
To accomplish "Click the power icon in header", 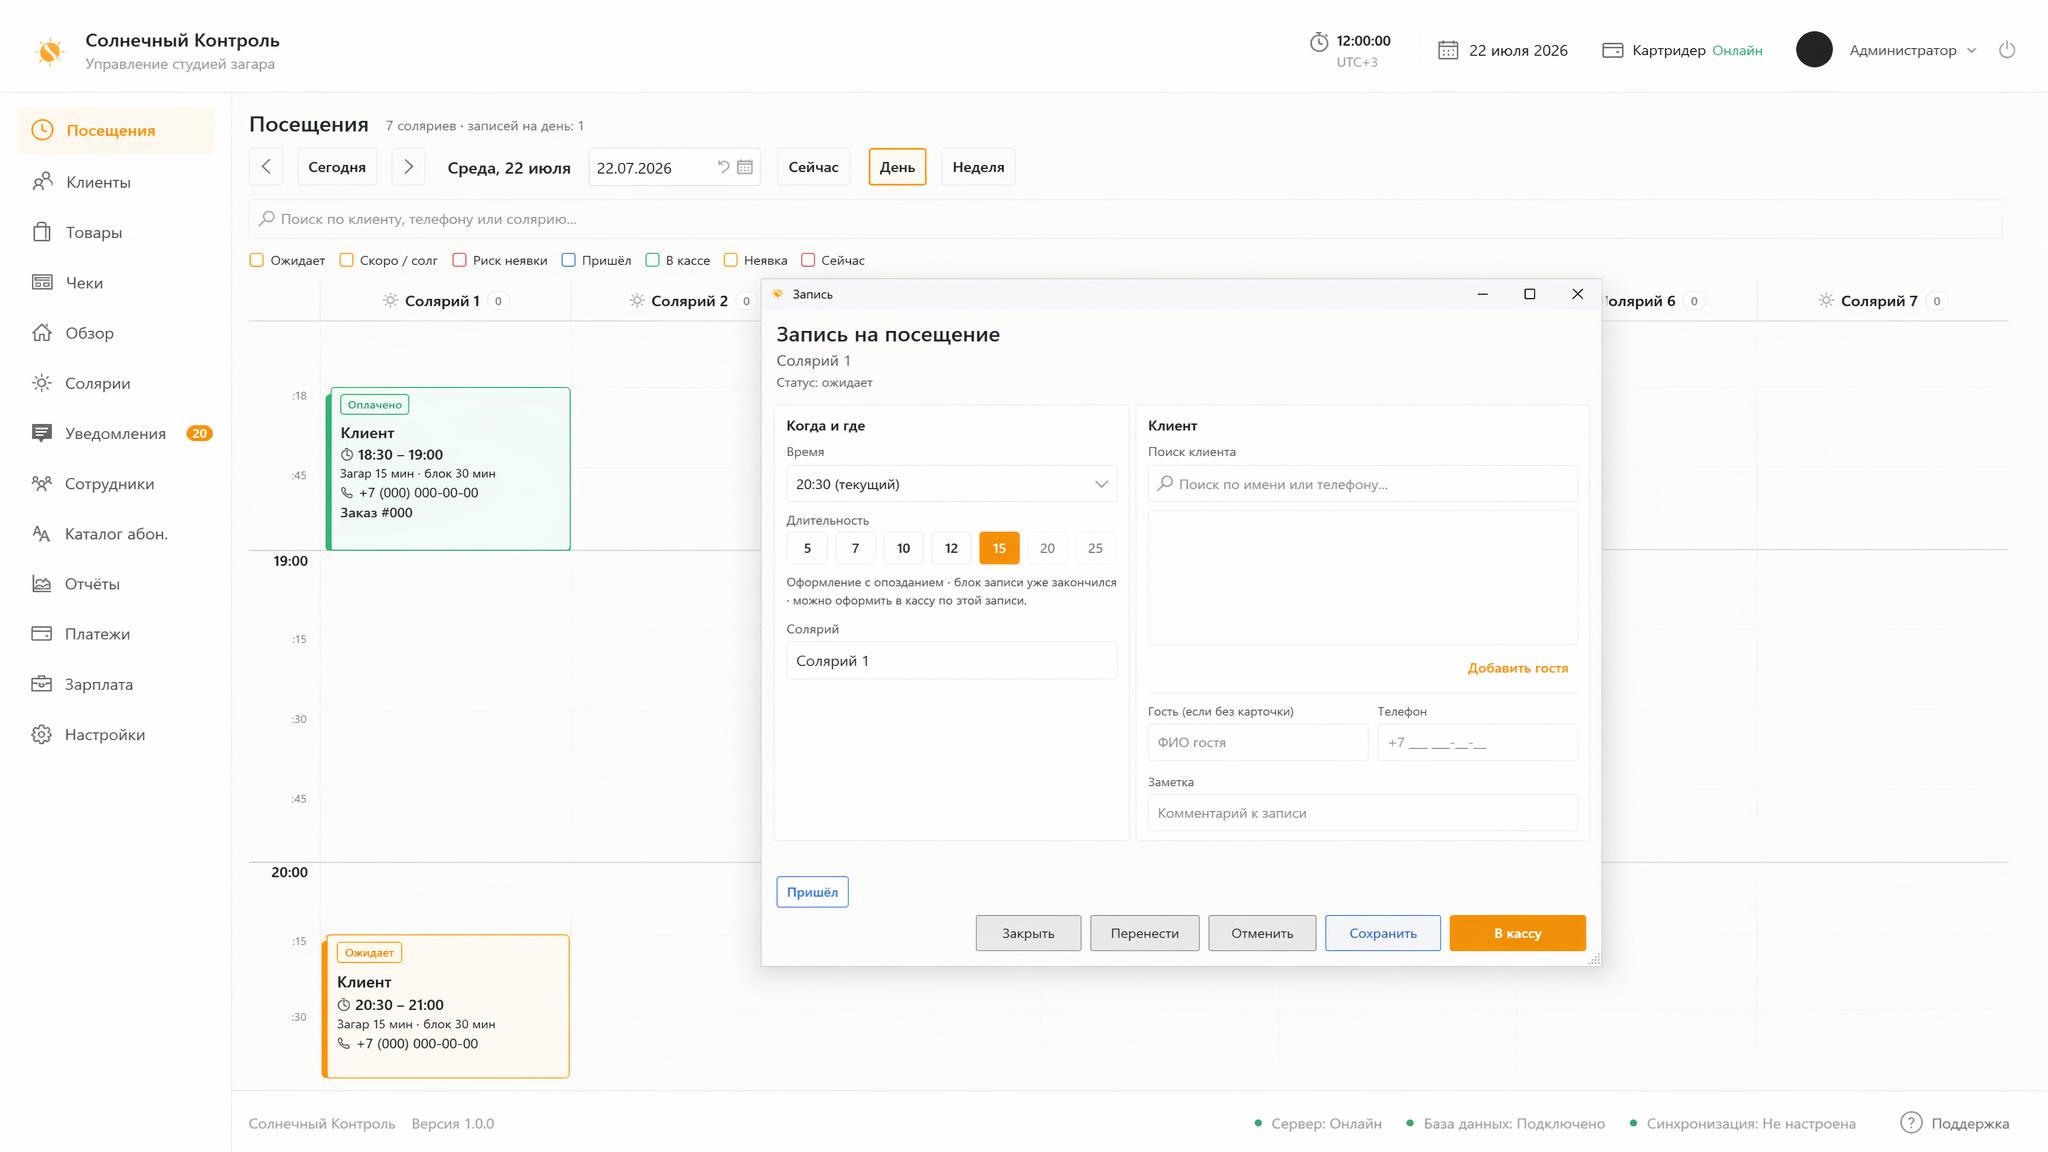I will [x=2007, y=50].
